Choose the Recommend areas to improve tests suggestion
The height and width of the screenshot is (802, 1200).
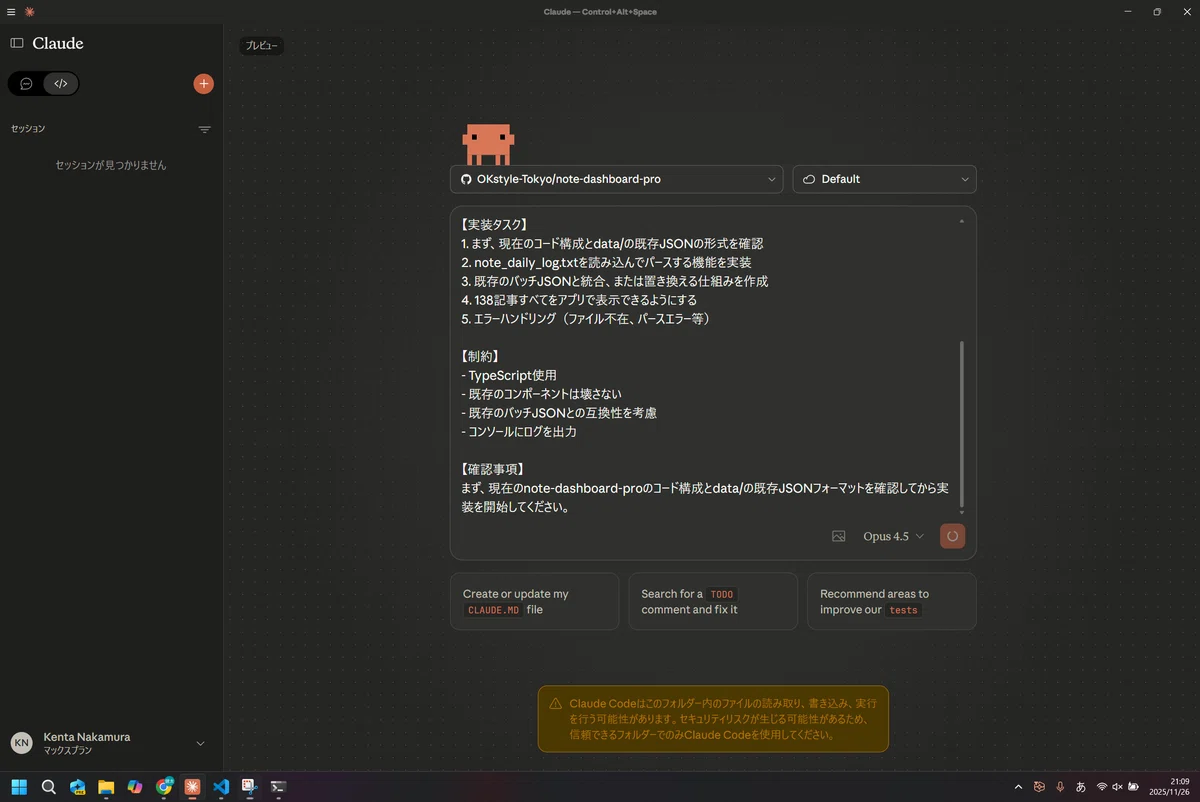pyautogui.click(x=892, y=601)
